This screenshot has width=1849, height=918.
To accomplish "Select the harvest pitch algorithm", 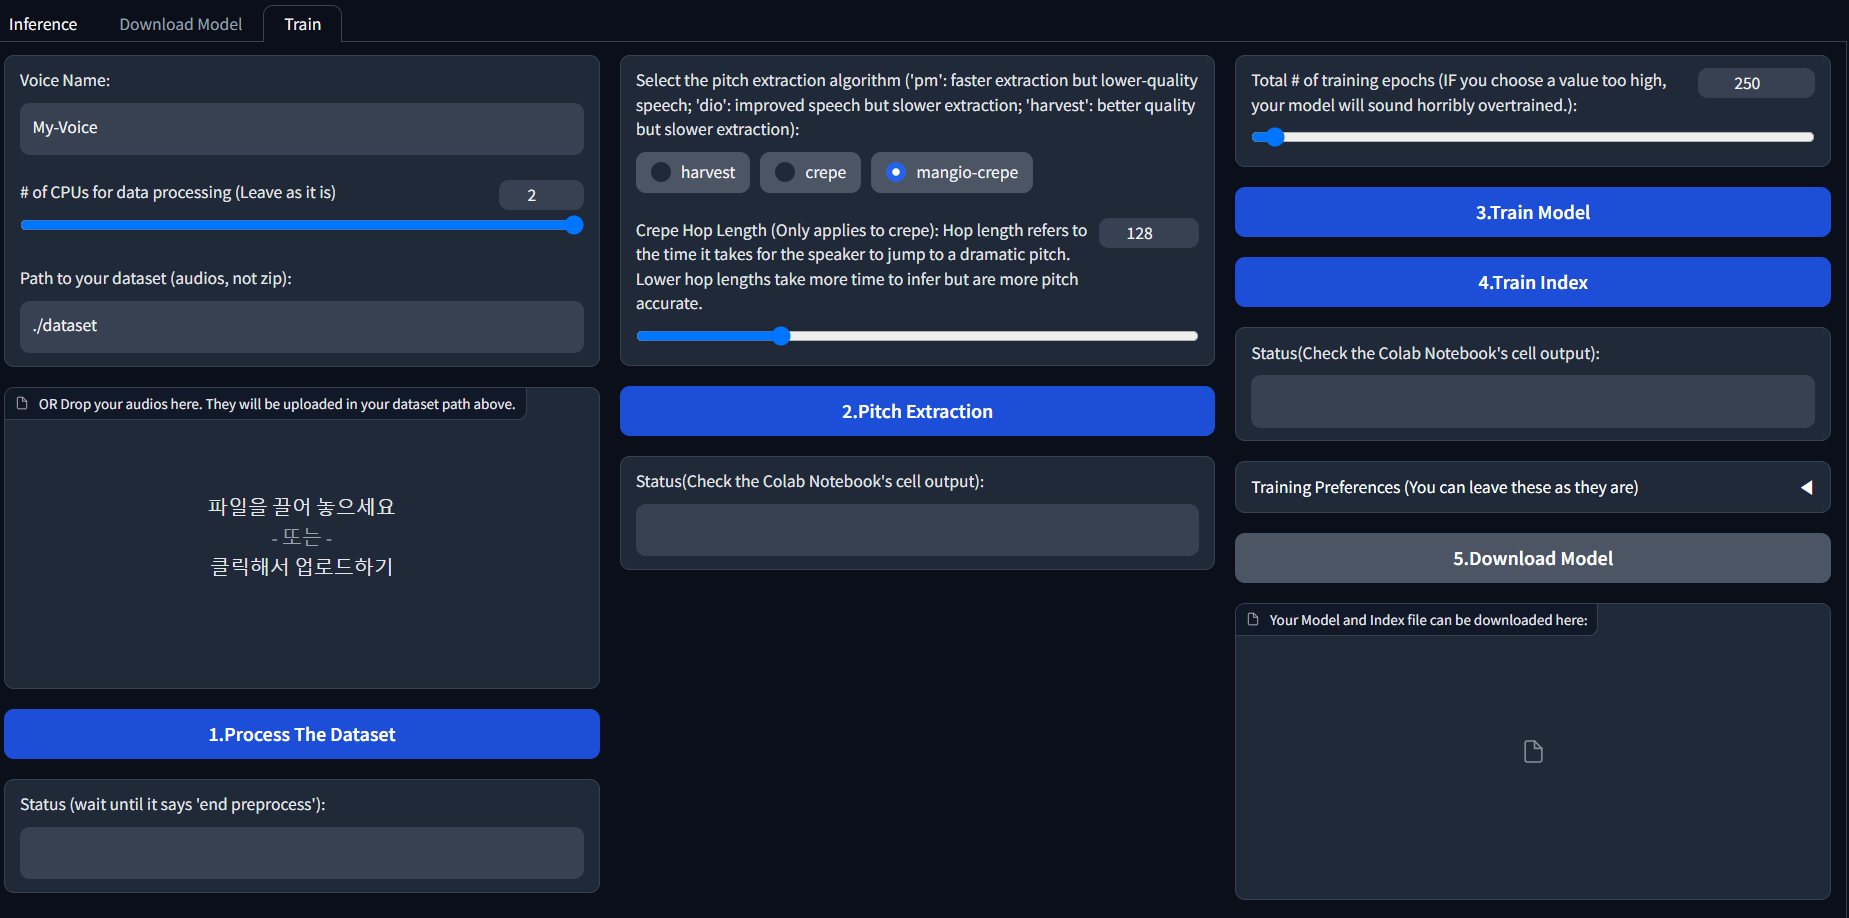I will click(x=693, y=173).
